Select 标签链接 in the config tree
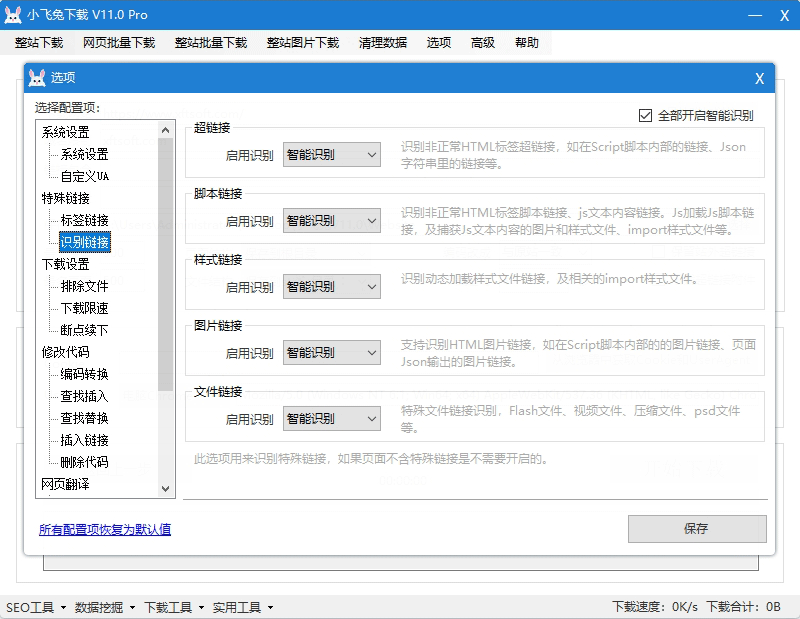 (85, 220)
